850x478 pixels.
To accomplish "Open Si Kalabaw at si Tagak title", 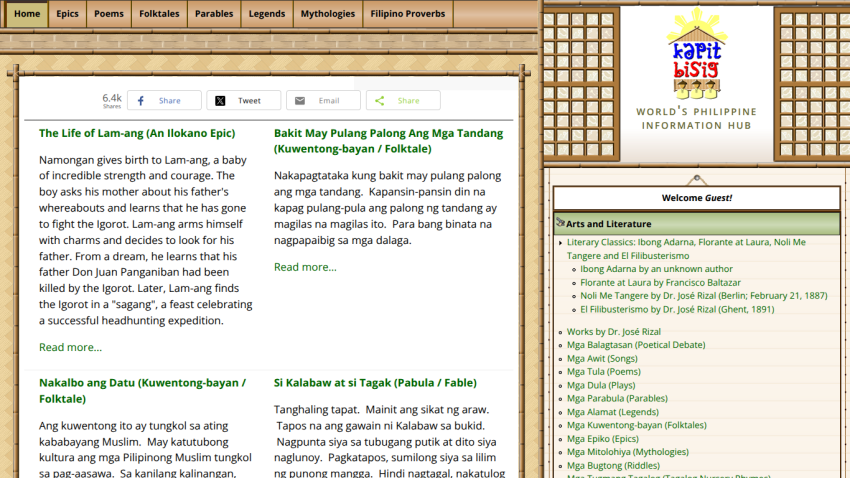I will pyautogui.click(x=375, y=383).
